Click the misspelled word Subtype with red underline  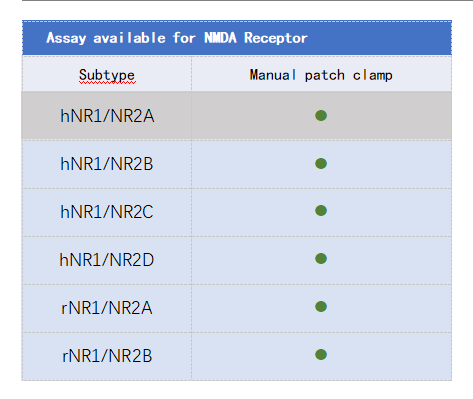[107, 75]
